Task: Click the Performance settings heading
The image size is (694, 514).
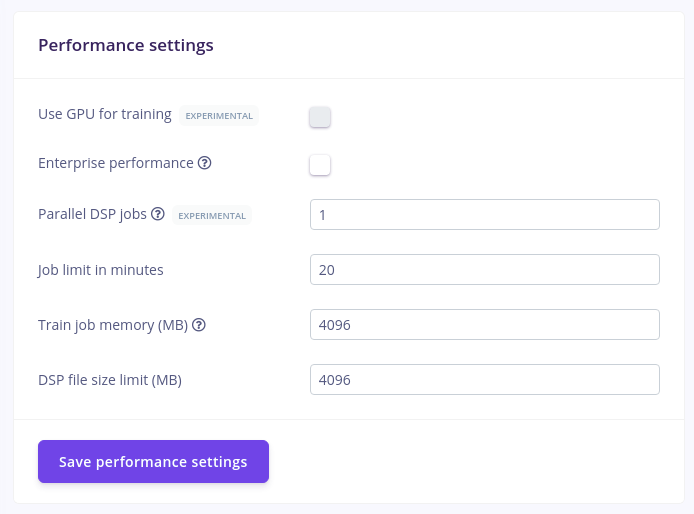Action: click(126, 45)
